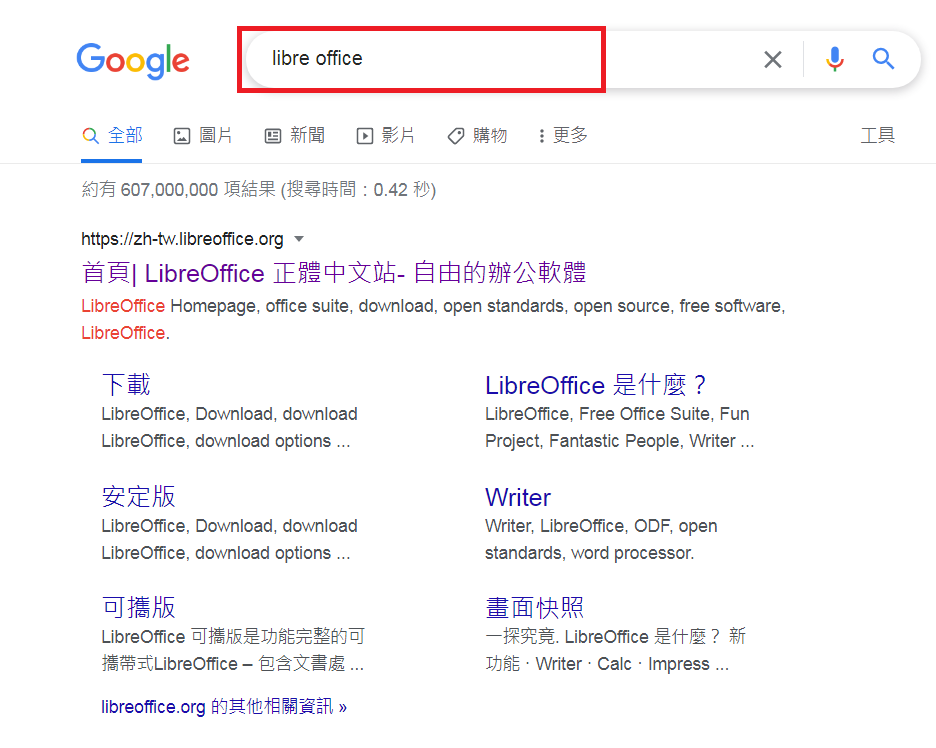The height and width of the screenshot is (748, 936).
Task: Open the 可攜版 sitelink
Action: tap(138, 608)
